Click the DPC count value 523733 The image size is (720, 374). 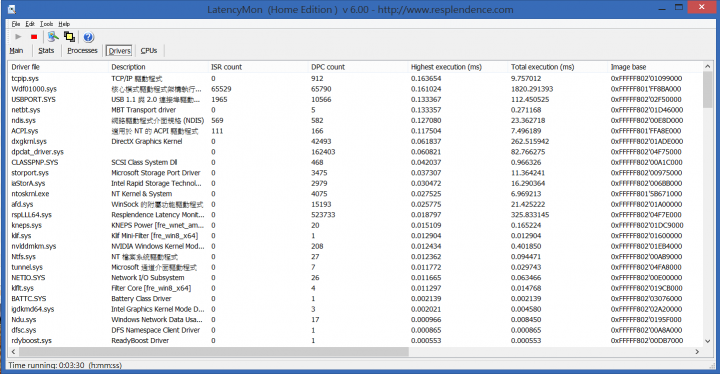pyautogui.click(x=324, y=215)
